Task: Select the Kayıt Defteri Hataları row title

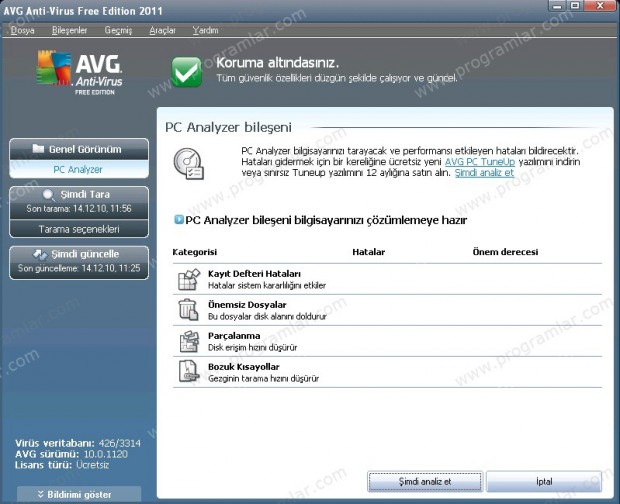Action: click(254, 274)
